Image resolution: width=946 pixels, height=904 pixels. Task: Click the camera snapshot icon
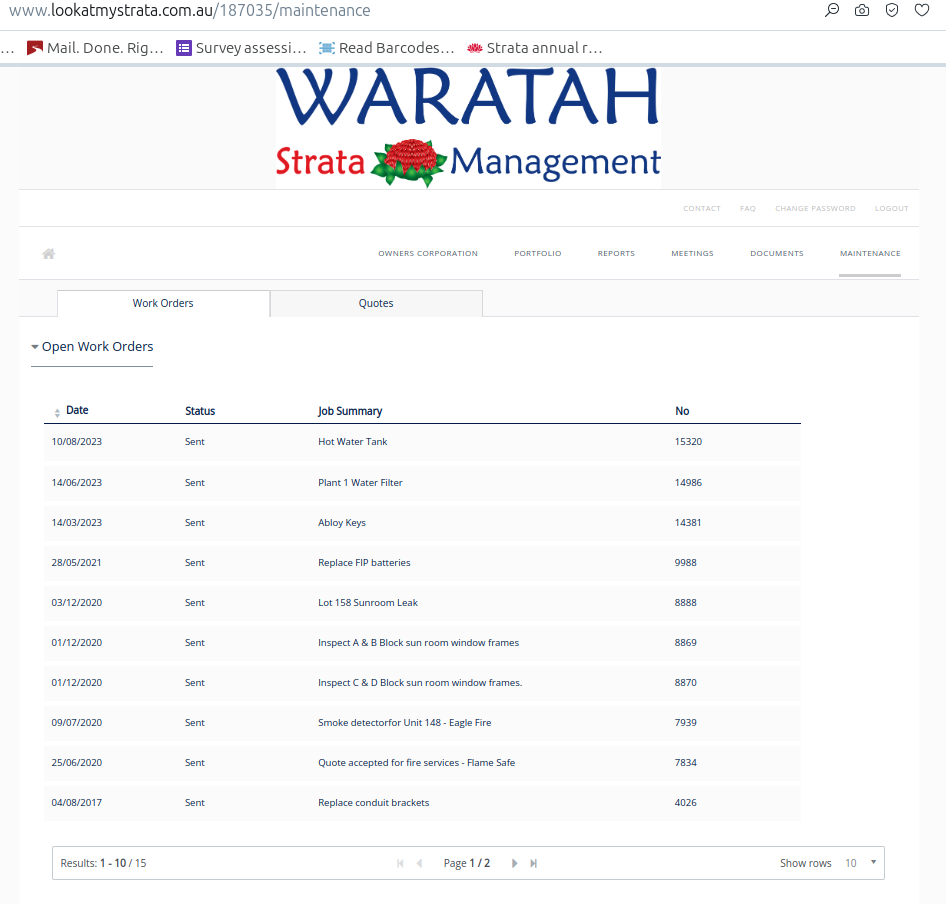pyautogui.click(x=862, y=10)
